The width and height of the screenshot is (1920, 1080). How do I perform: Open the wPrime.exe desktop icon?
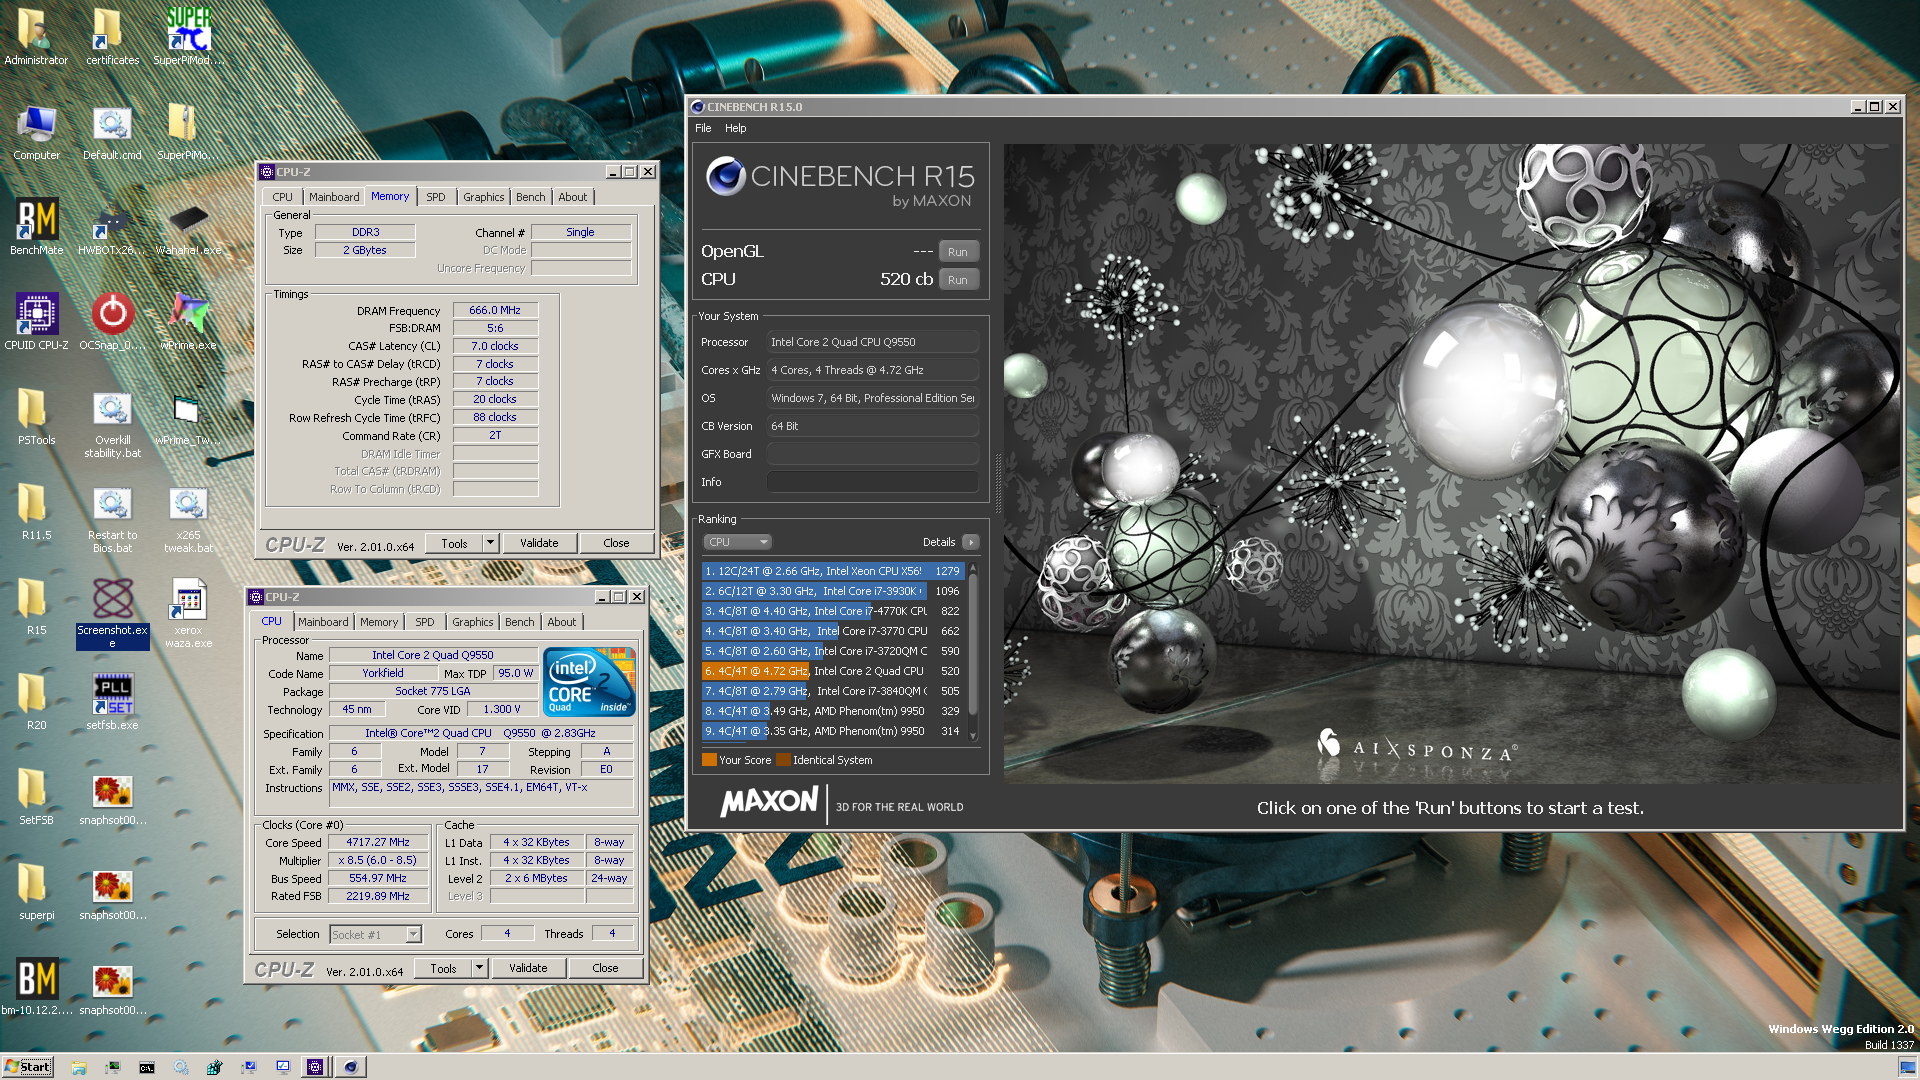pos(188,321)
